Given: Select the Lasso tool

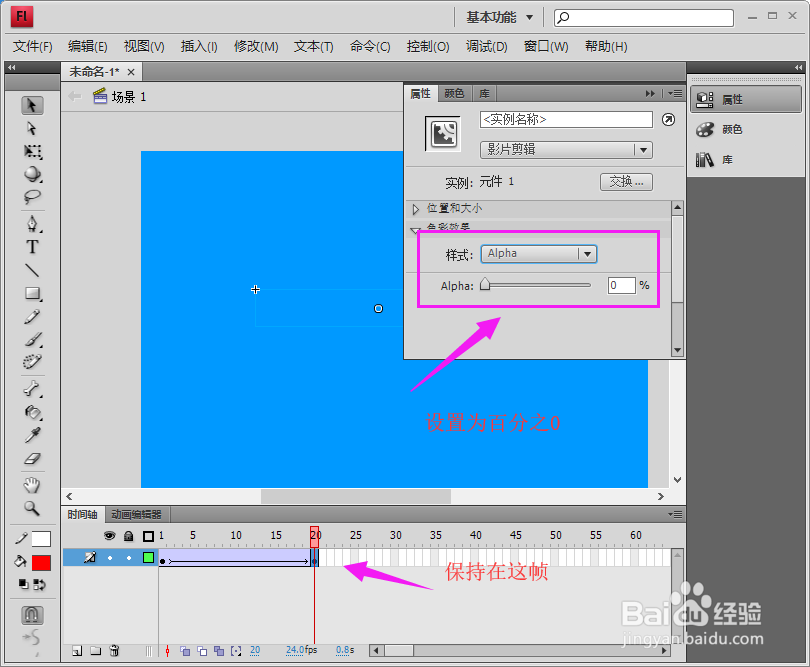Looking at the screenshot, I should point(32,197).
